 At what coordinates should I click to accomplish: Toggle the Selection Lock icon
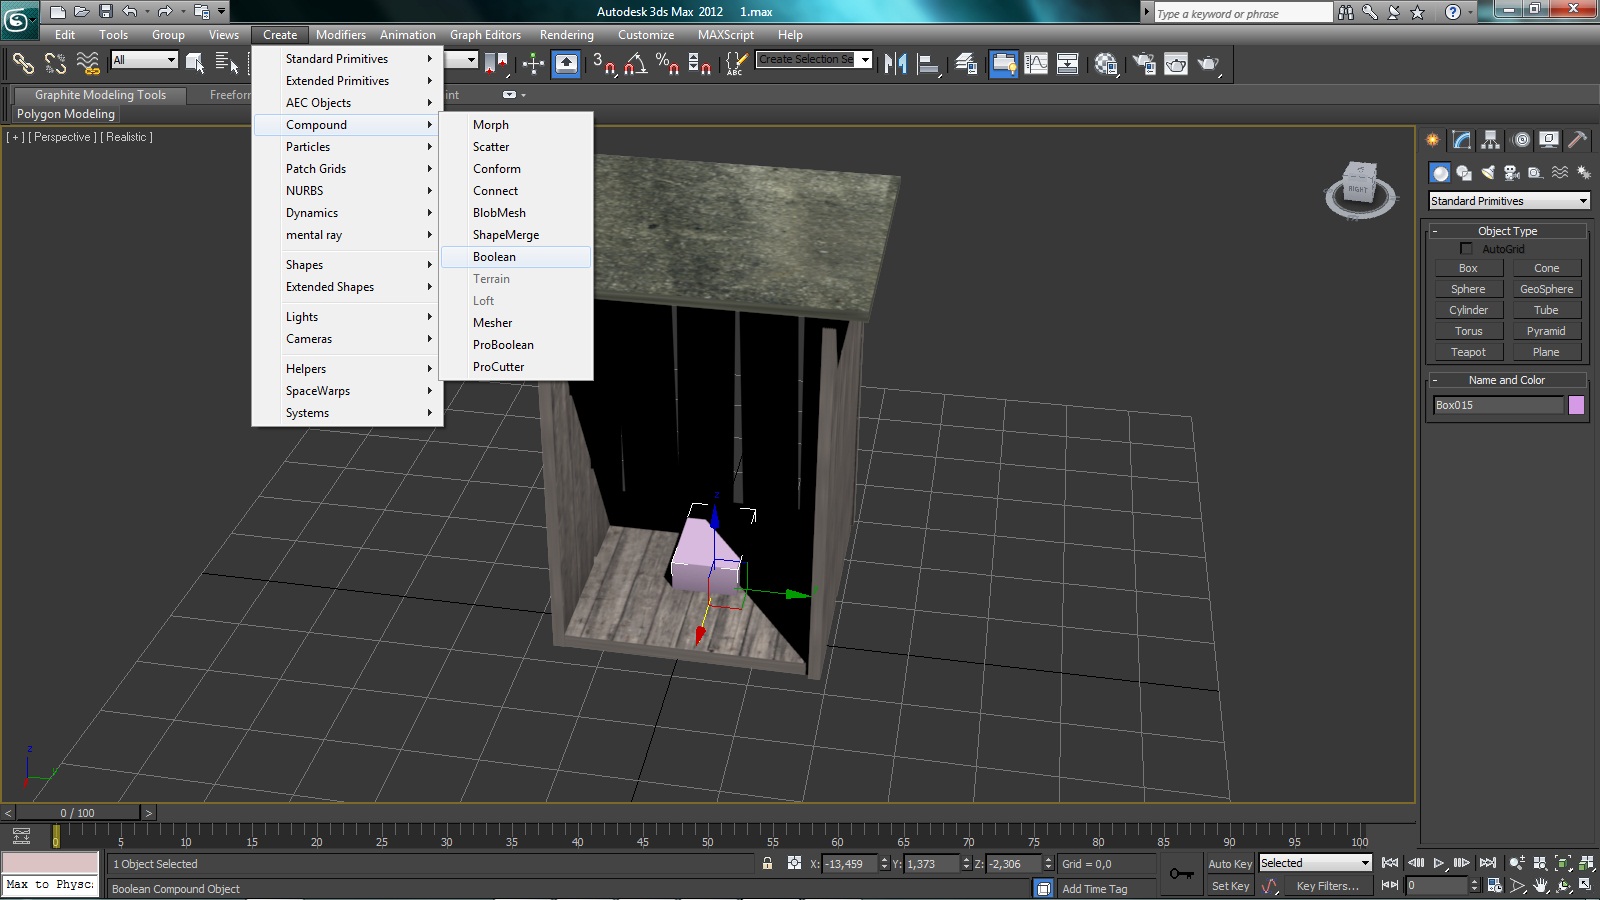[x=767, y=864]
